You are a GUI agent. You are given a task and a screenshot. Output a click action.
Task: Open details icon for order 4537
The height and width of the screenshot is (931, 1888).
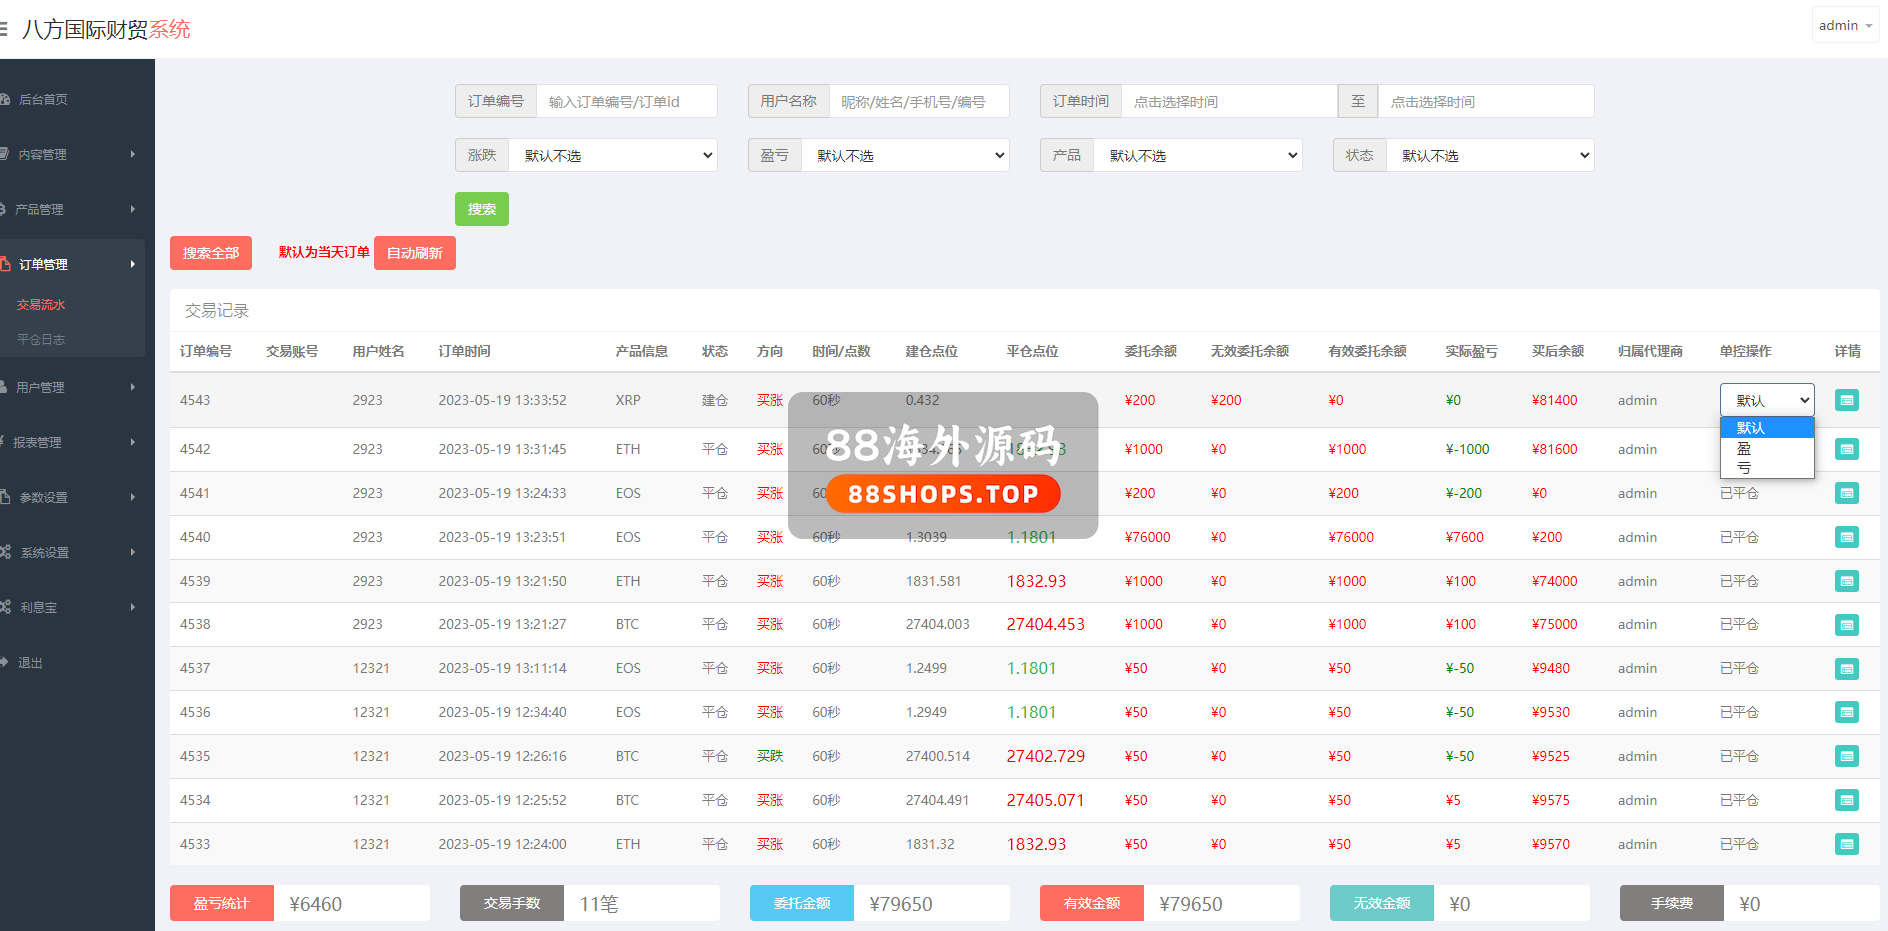pos(1846,668)
